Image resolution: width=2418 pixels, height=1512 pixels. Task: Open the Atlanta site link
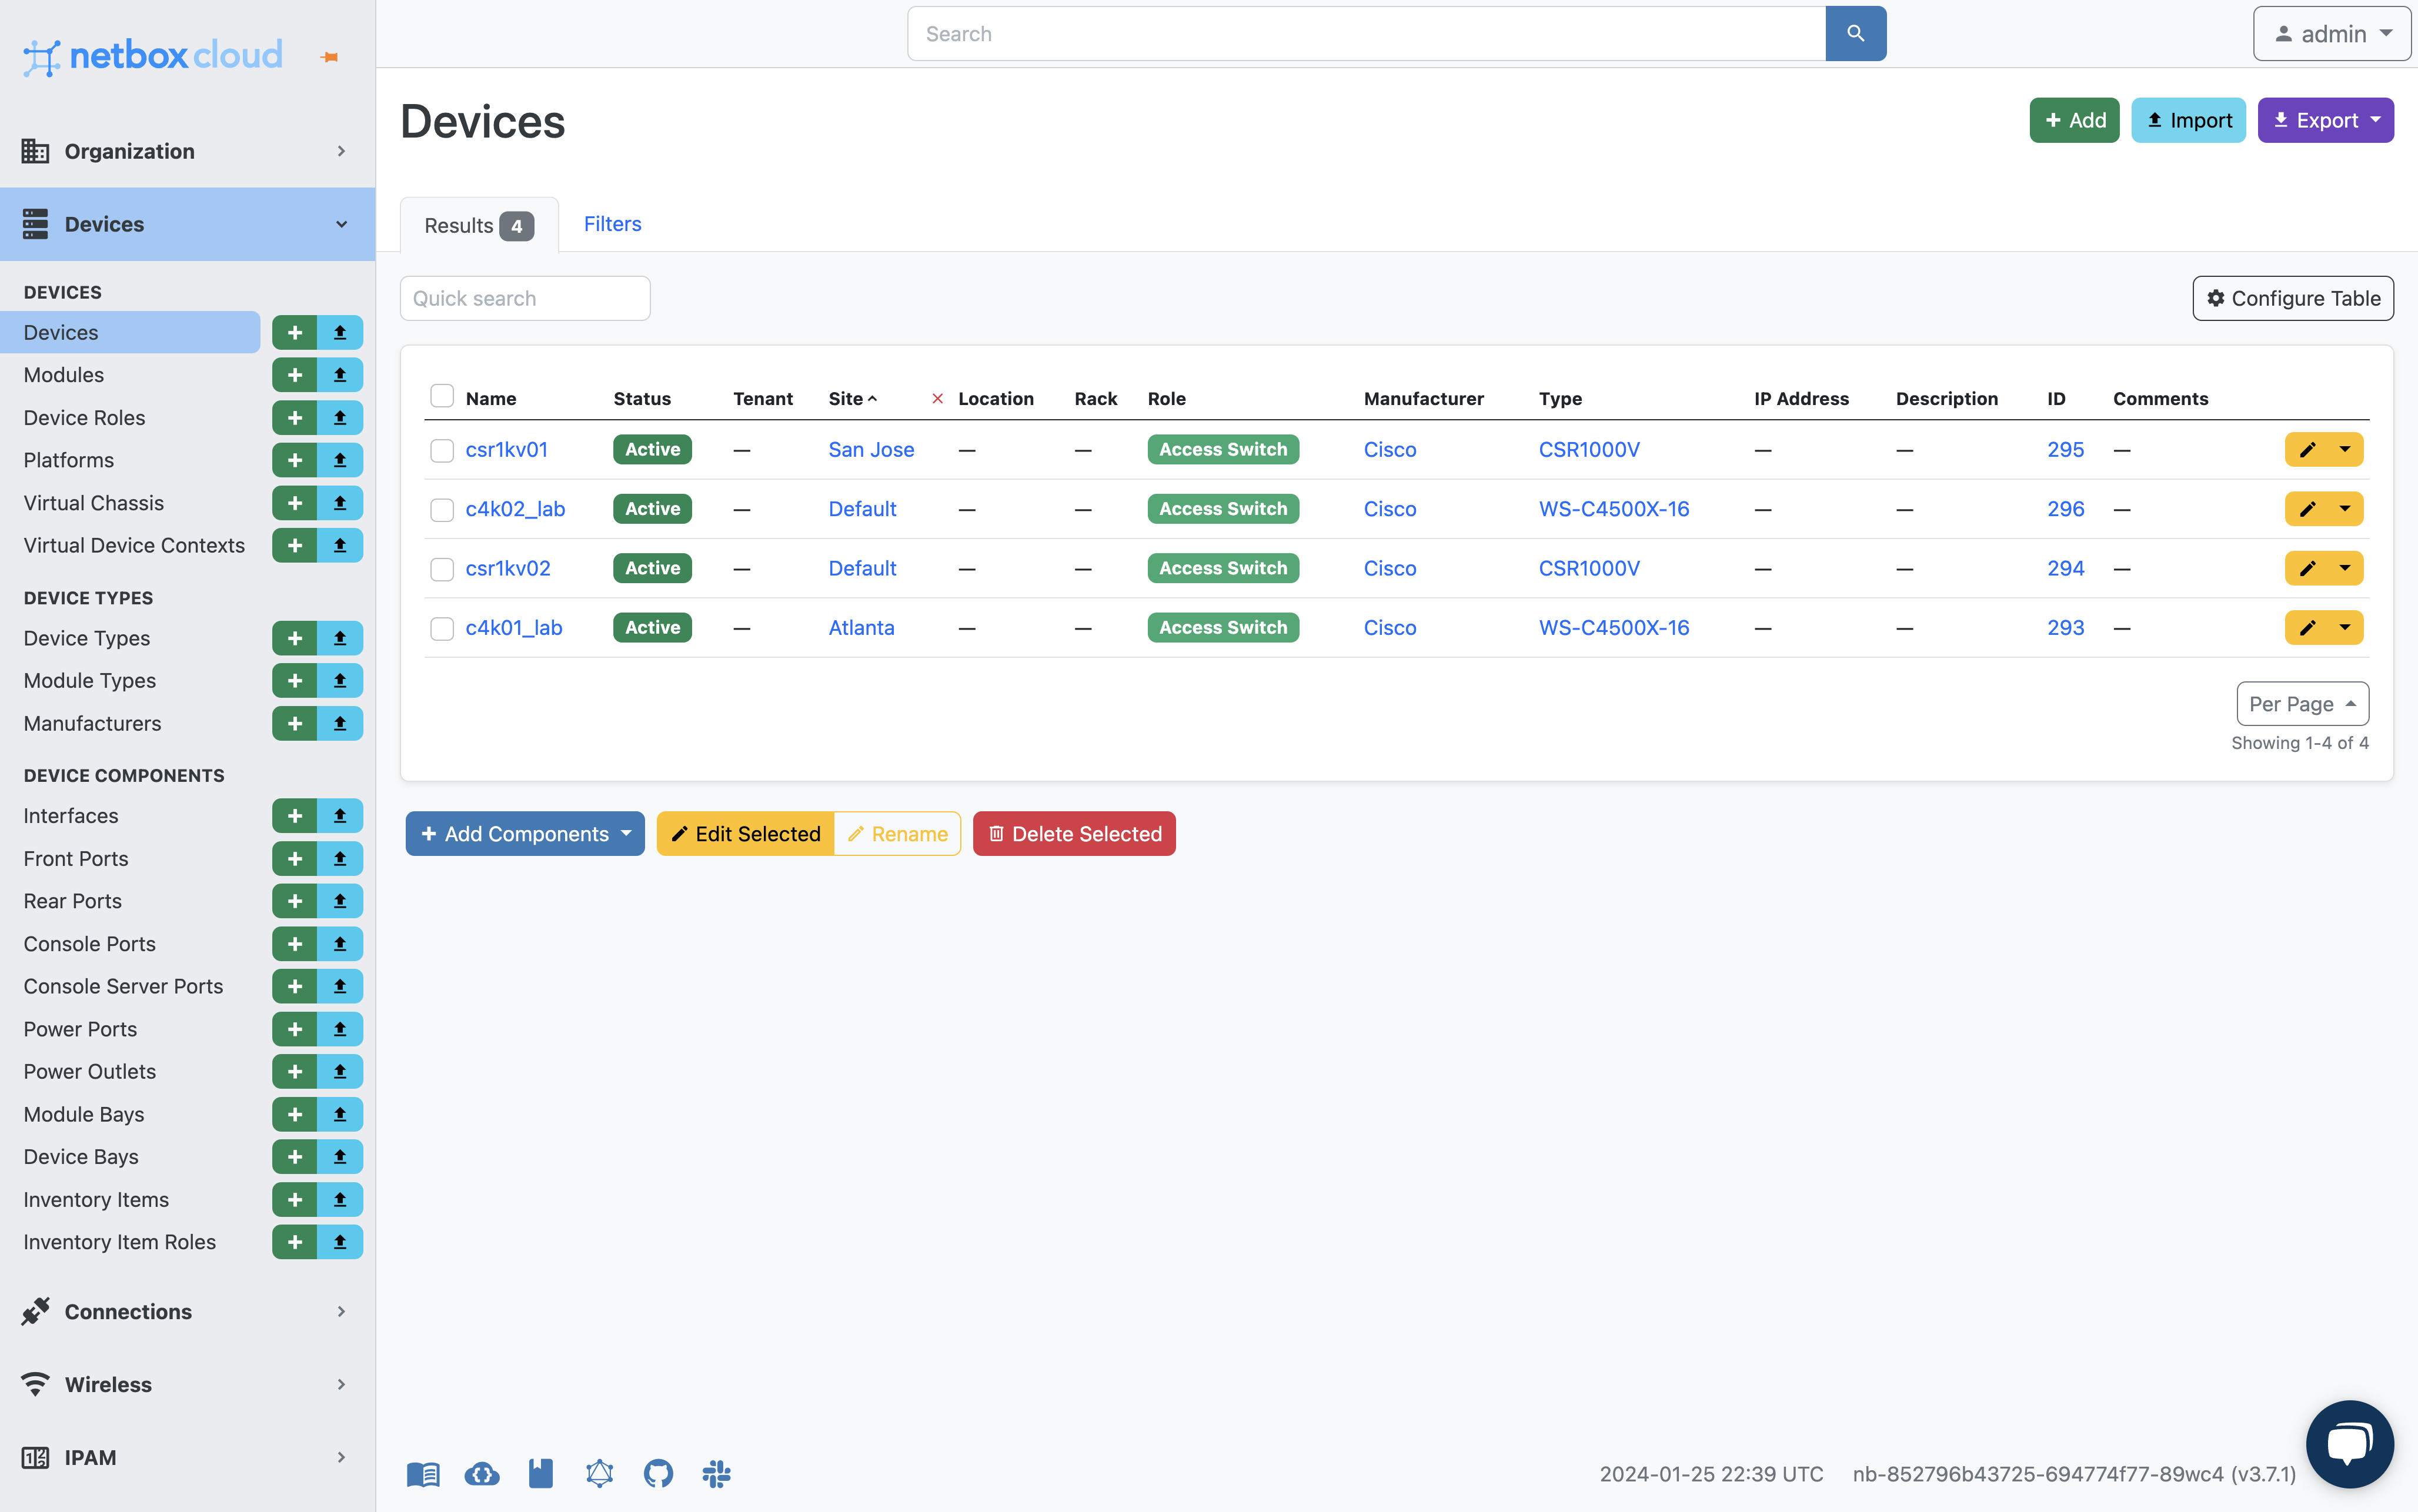click(861, 627)
